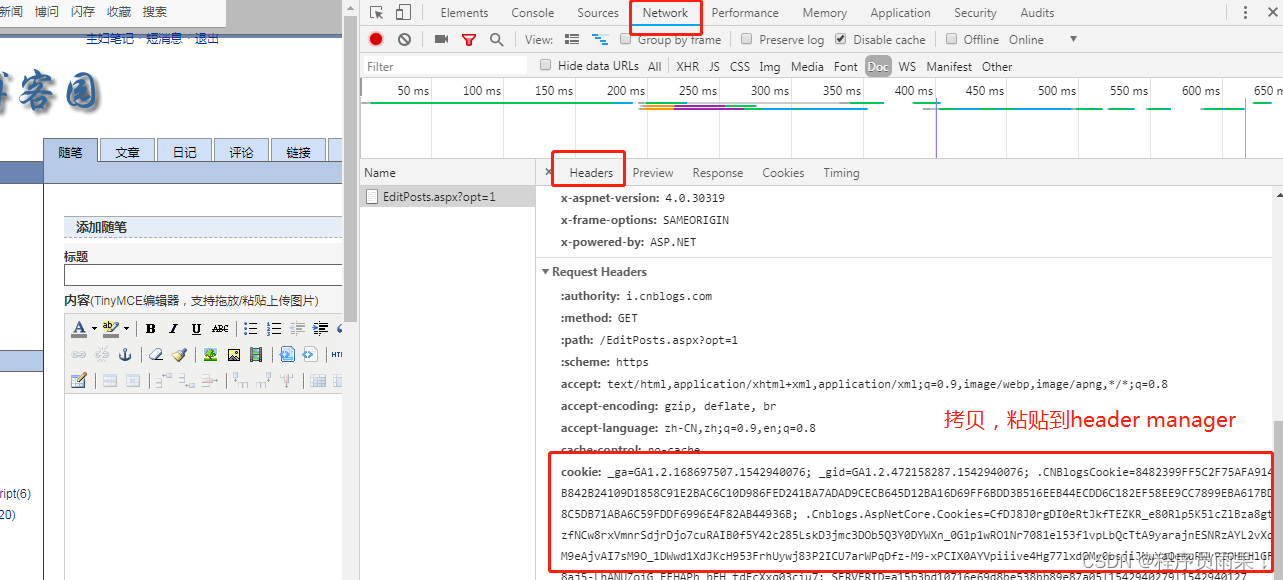The image size is (1283, 580).
Task: Toggle the Hide data URLs checkbox
Action: (x=545, y=64)
